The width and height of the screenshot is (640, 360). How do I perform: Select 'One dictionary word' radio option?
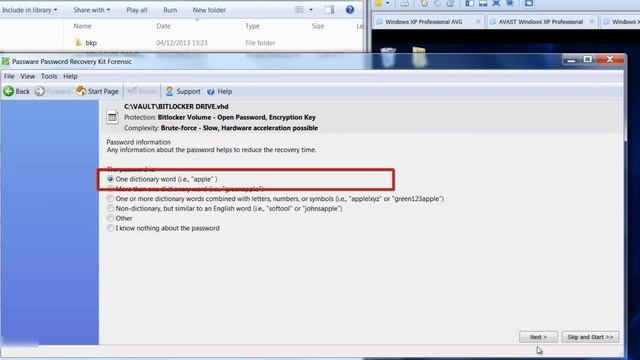[x=110, y=179]
